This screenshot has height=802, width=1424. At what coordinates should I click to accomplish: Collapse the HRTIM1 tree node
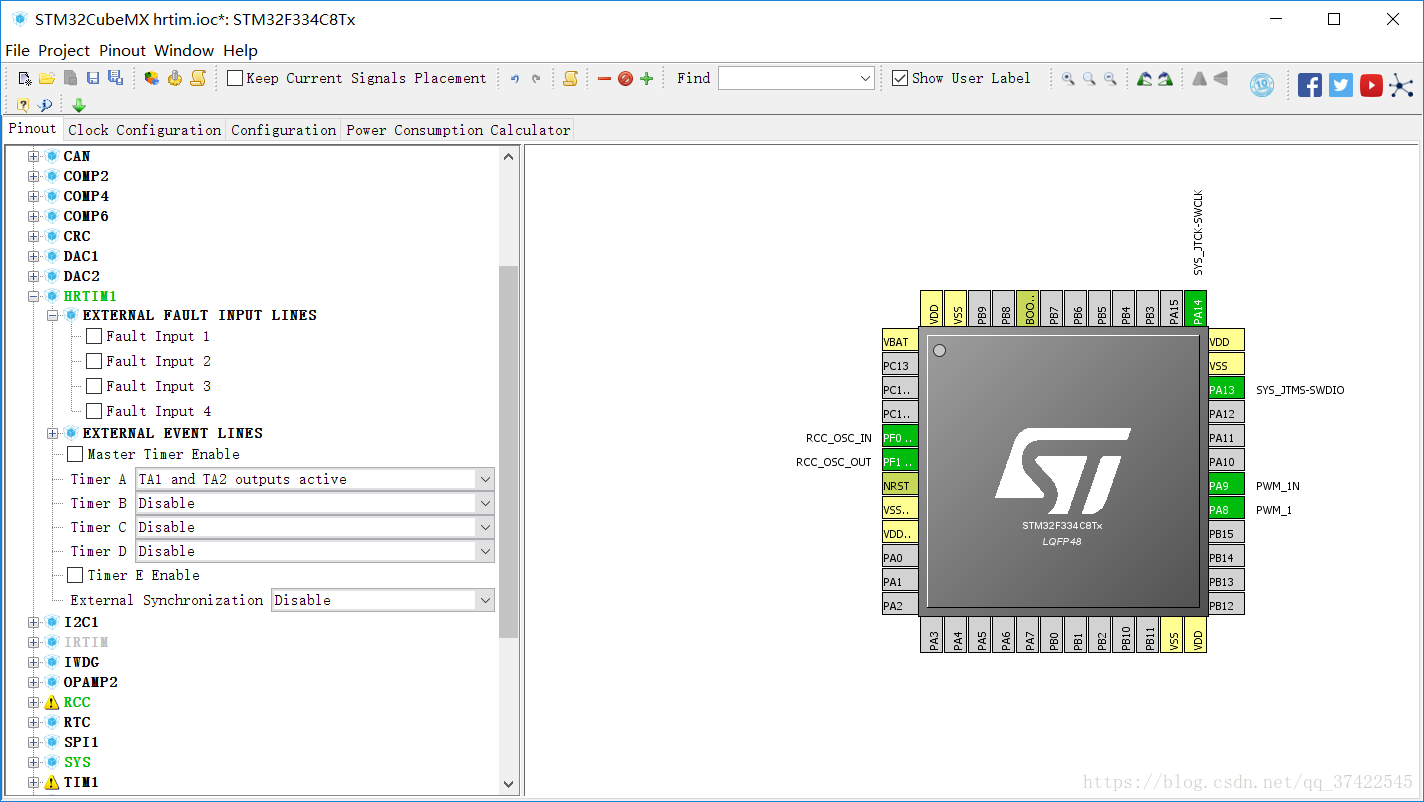coord(34,296)
